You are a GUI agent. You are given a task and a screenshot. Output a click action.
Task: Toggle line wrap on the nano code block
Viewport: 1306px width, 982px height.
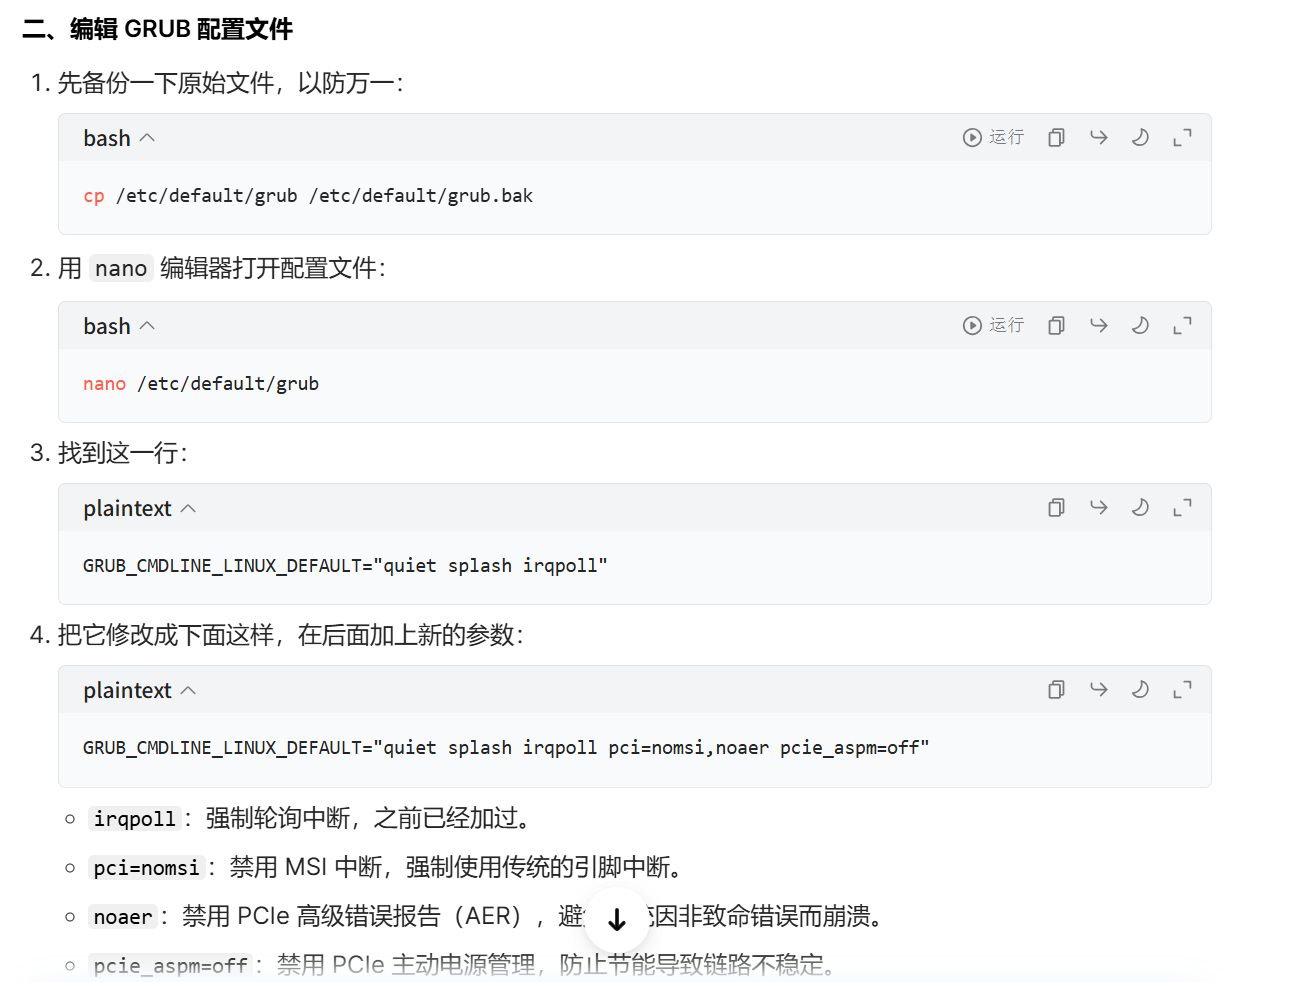tap(1098, 325)
